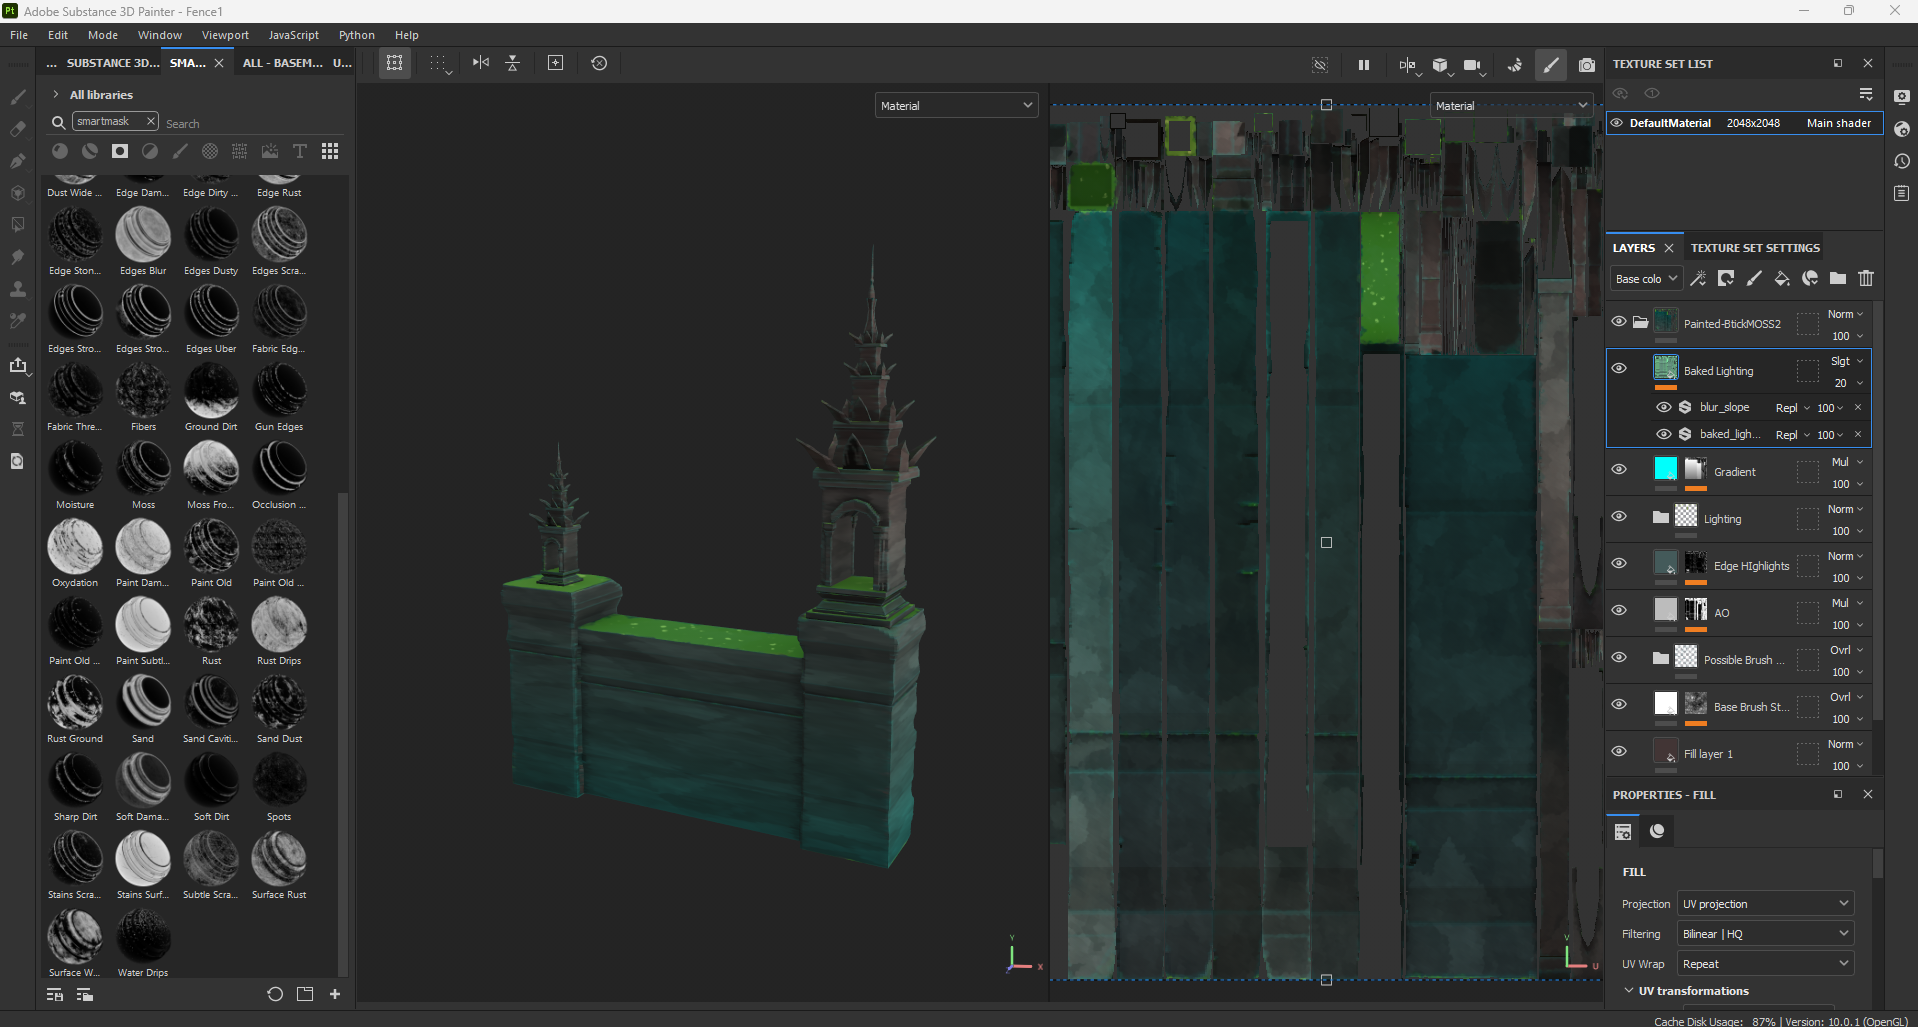Select the Moss smart mask thumbnail

(143, 469)
